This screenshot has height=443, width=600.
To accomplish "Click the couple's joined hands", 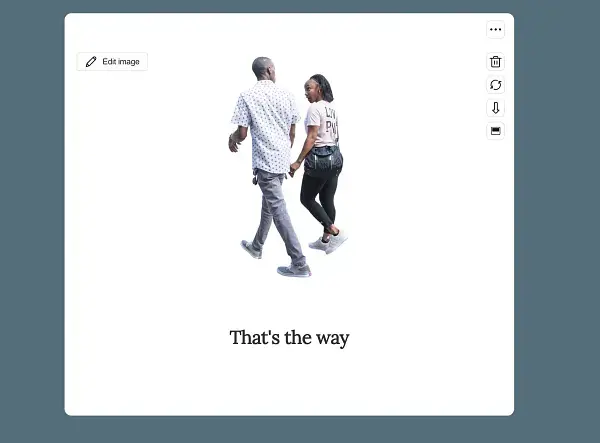I will pos(293,170).
